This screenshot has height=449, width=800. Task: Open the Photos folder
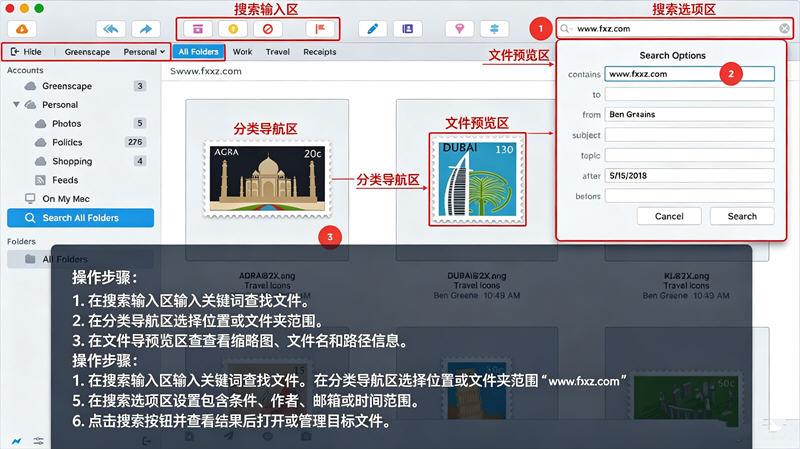tap(81, 123)
